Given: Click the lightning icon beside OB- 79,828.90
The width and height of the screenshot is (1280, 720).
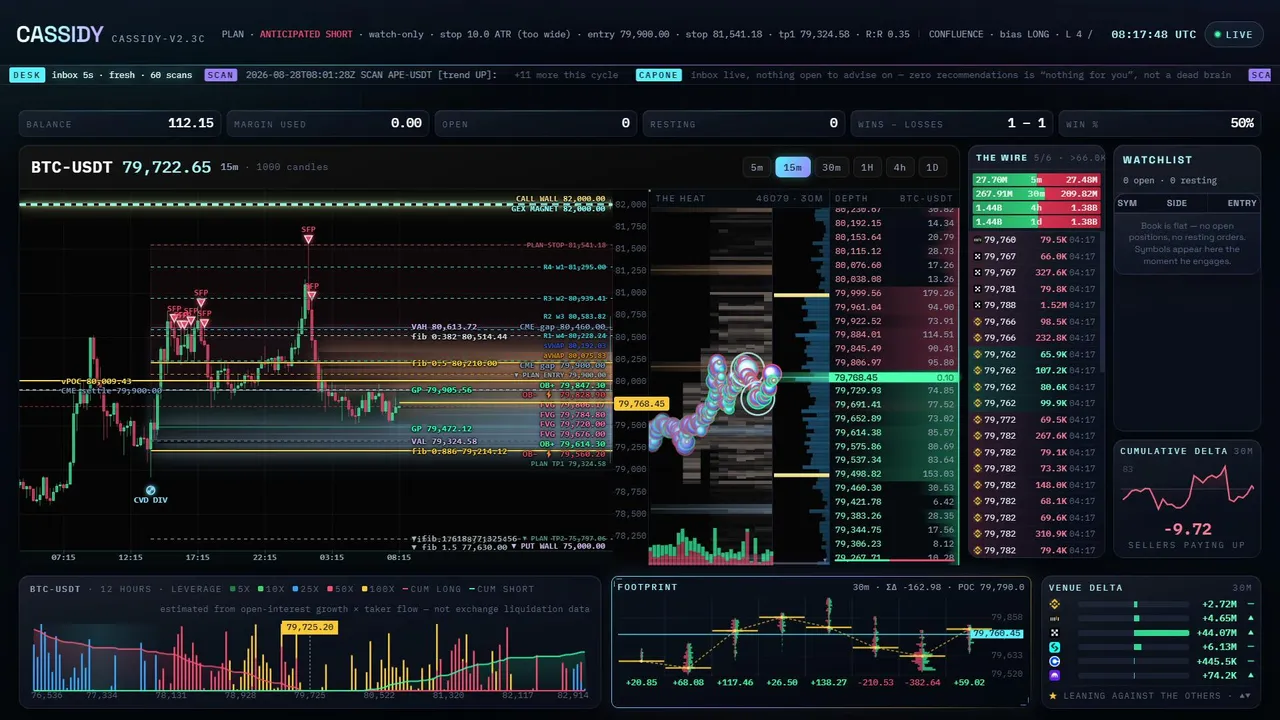Looking at the screenshot, I should click(549, 395).
